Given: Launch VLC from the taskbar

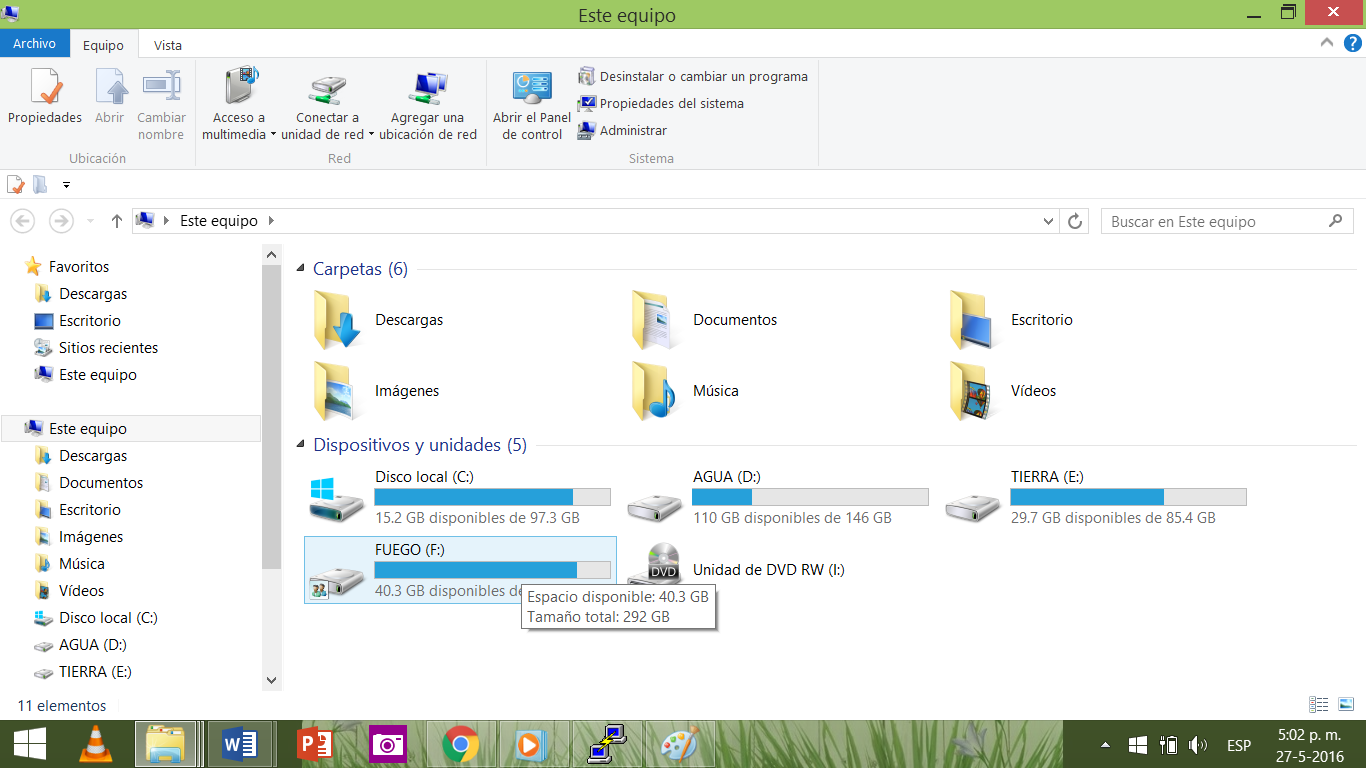Looking at the screenshot, I should click(95, 744).
